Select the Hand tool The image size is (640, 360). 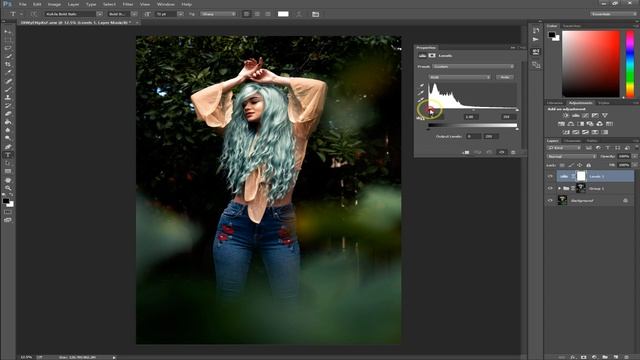point(8,180)
